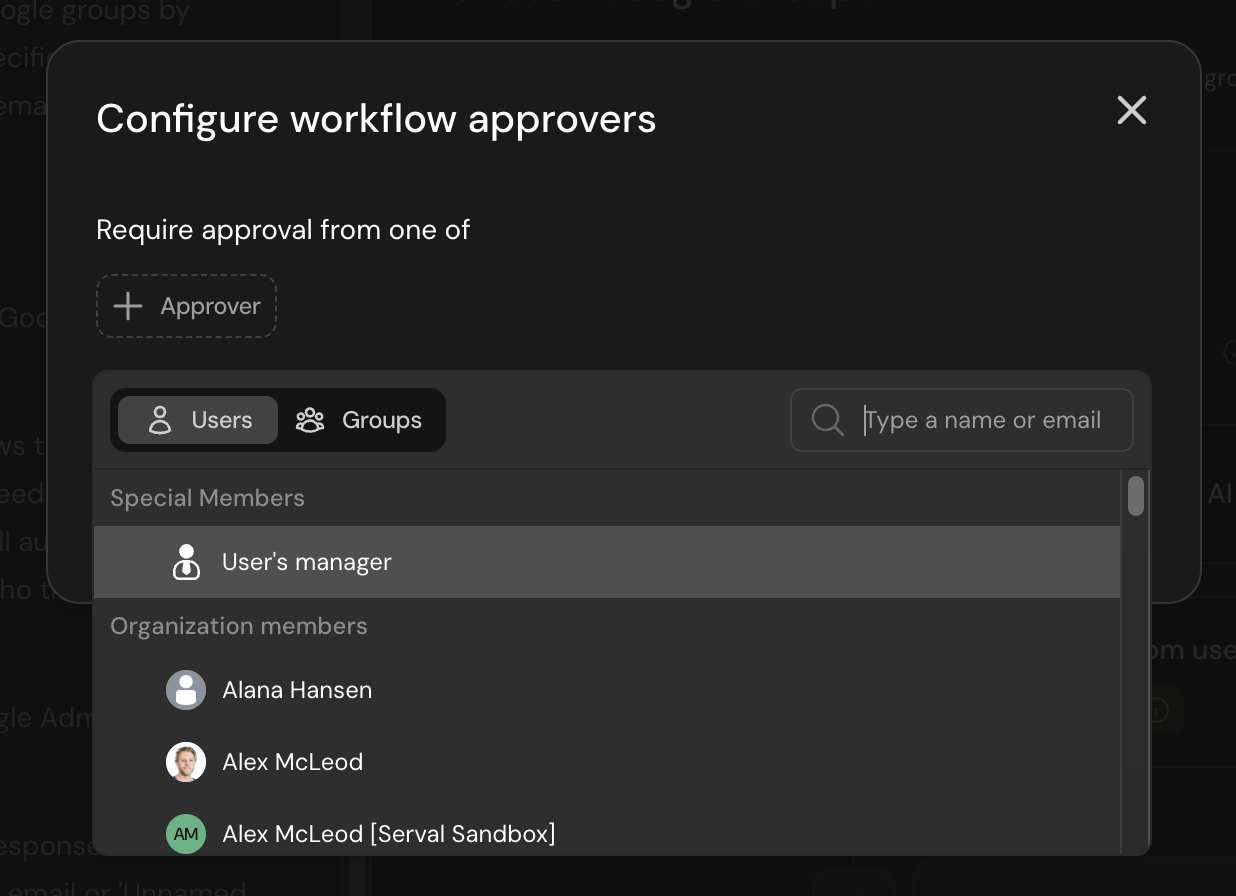Click the magnifying glass search icon
Image resolution: width=1236 pixels, height=896 pixels.
click(827, 420)
